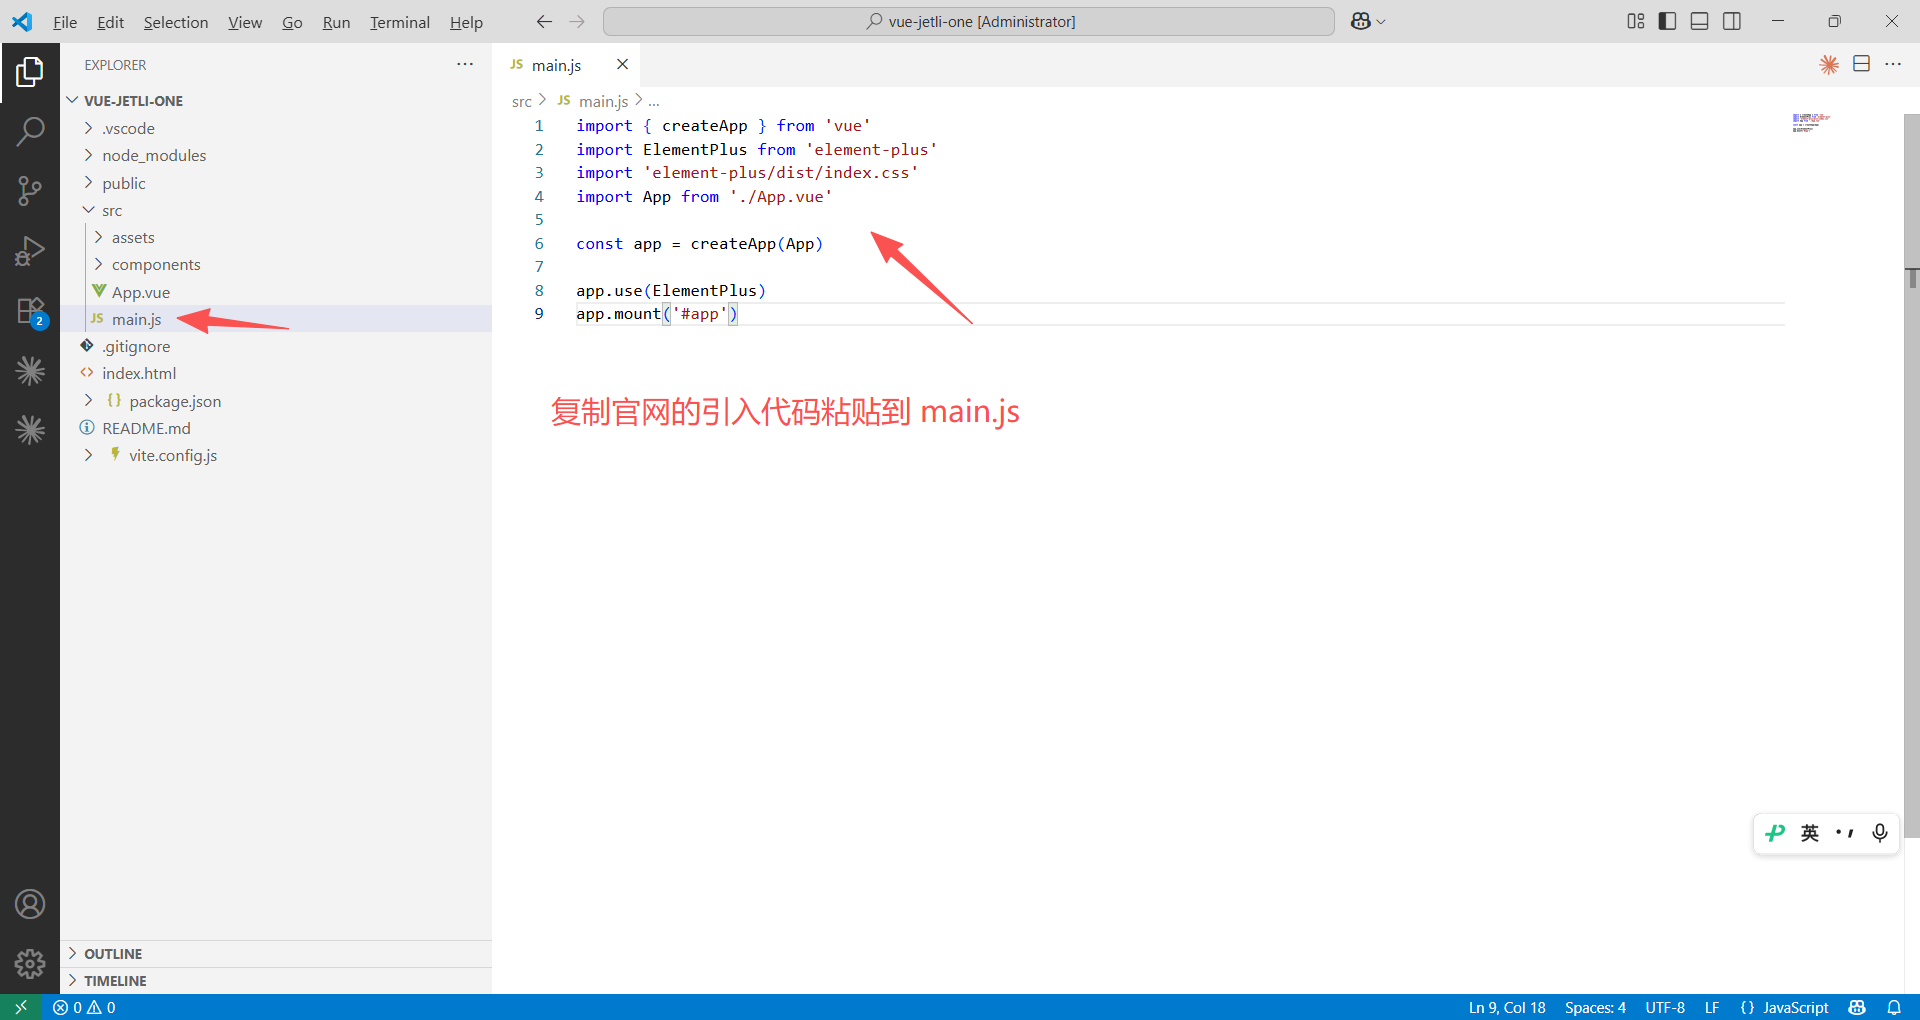This screenshot has height=1020, width=1920.
Task: Open the Search view in activity bar
Action: [x=30, y=131]
